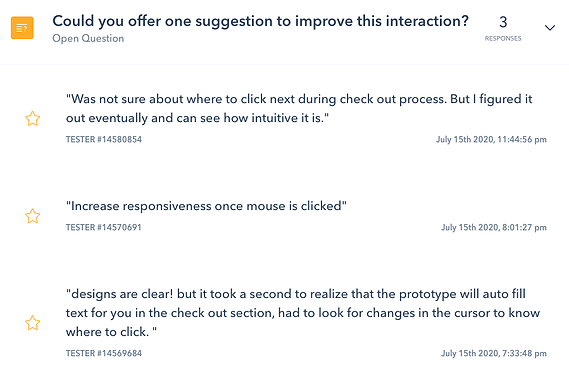
Task: Click the 'where to click.' ending line of last response
Action: tap(111, 332)
